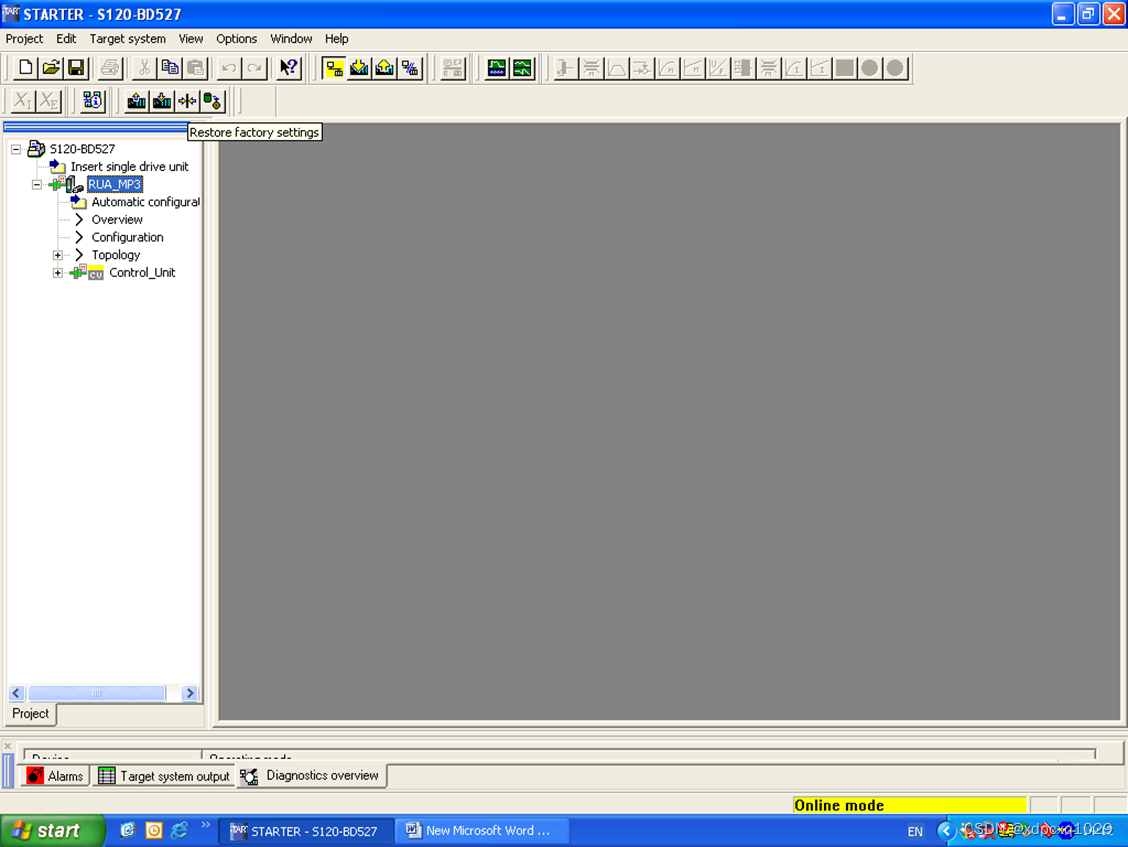Select Control_Unit in project tree
This screenshot has height=847, width=1128.
[142, 272]
